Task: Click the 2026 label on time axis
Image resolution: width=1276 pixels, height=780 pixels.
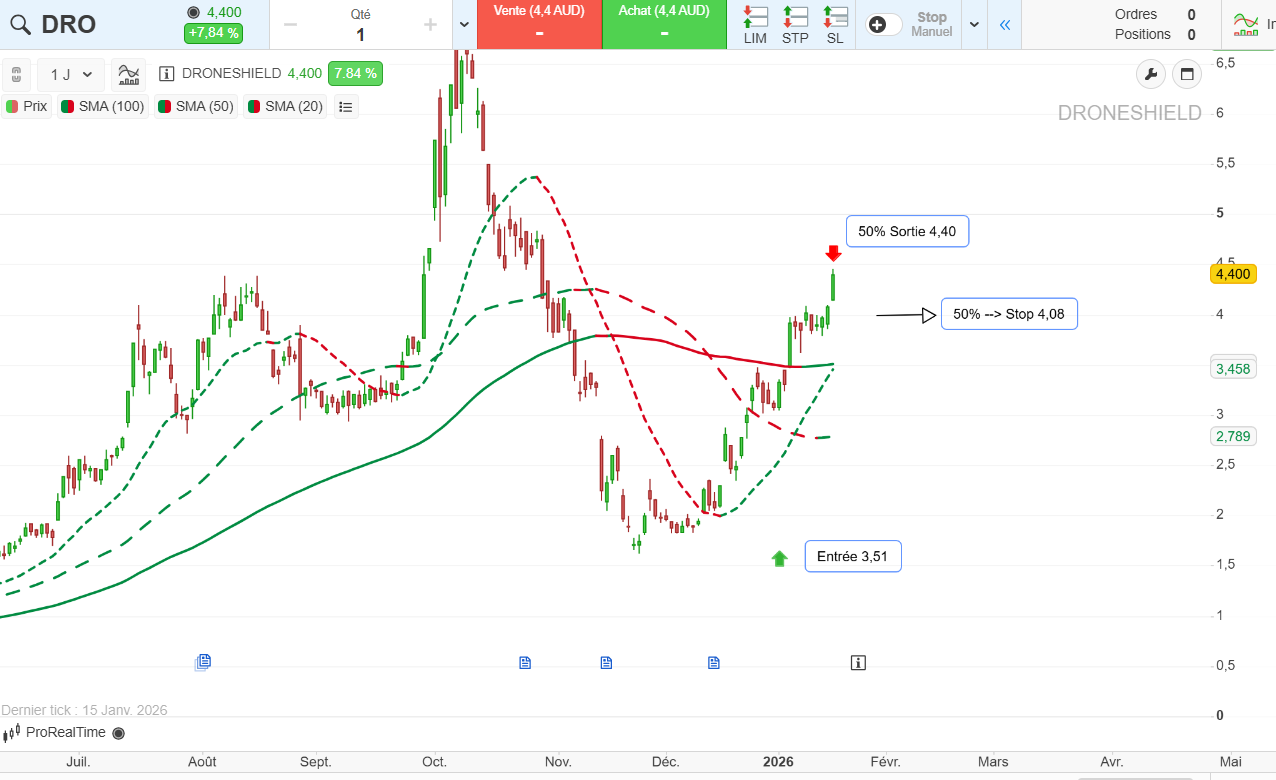Action: coord(778,762)
